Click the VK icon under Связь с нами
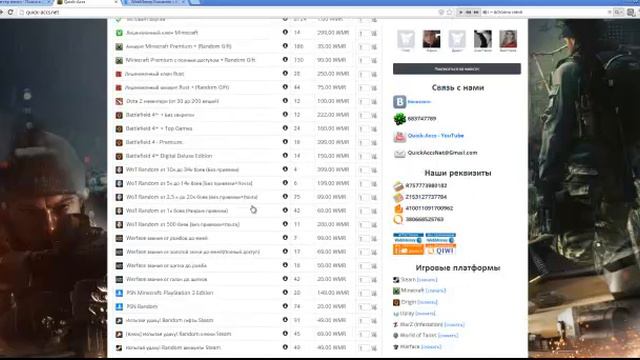This screenshot has height=360, width=640. pyautogui.click(x=400, y=102)
